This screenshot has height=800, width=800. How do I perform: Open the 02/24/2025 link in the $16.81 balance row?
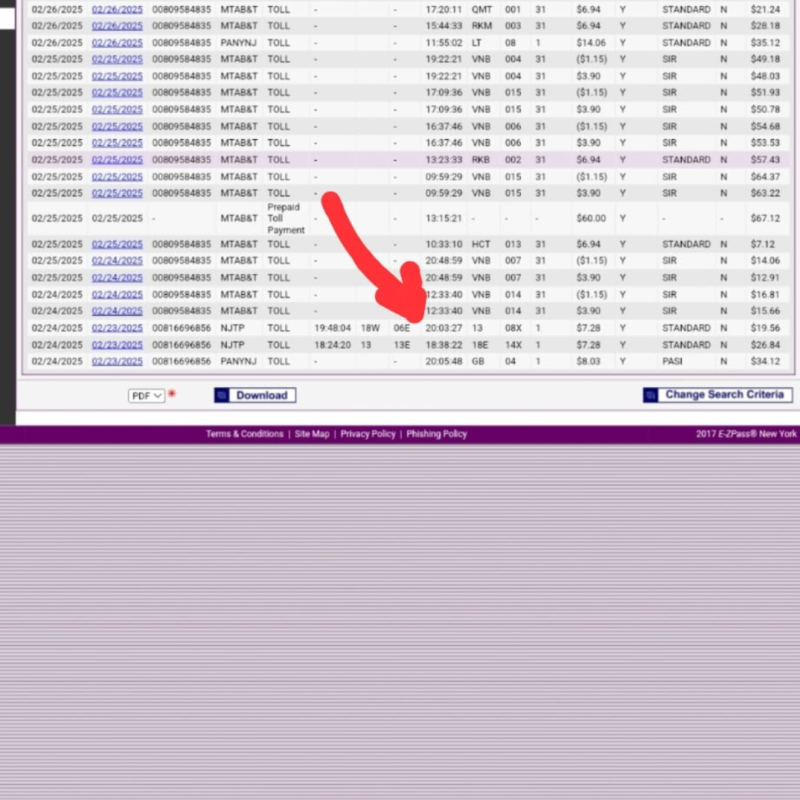pyautogui.click(x=117, y=294)
